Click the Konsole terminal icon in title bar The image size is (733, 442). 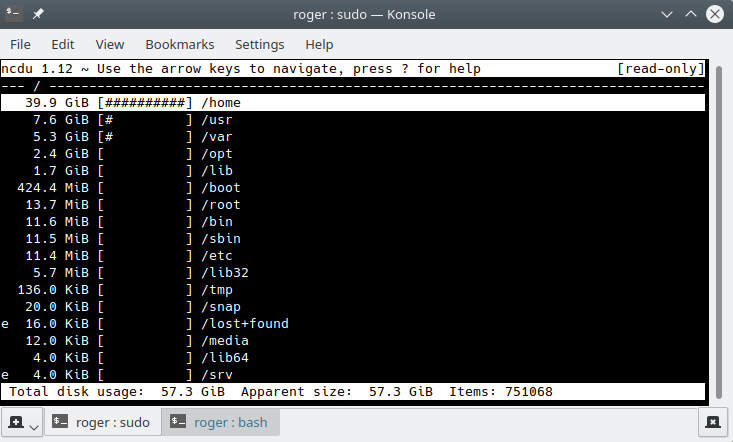(x=15, y=16)
